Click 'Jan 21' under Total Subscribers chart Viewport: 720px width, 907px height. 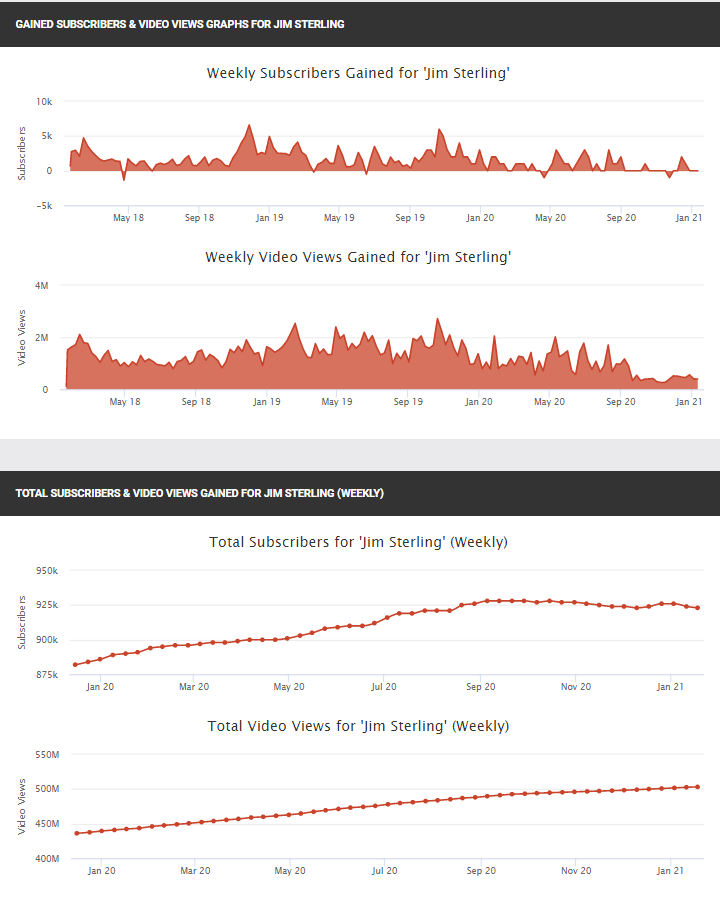(670, 687)
